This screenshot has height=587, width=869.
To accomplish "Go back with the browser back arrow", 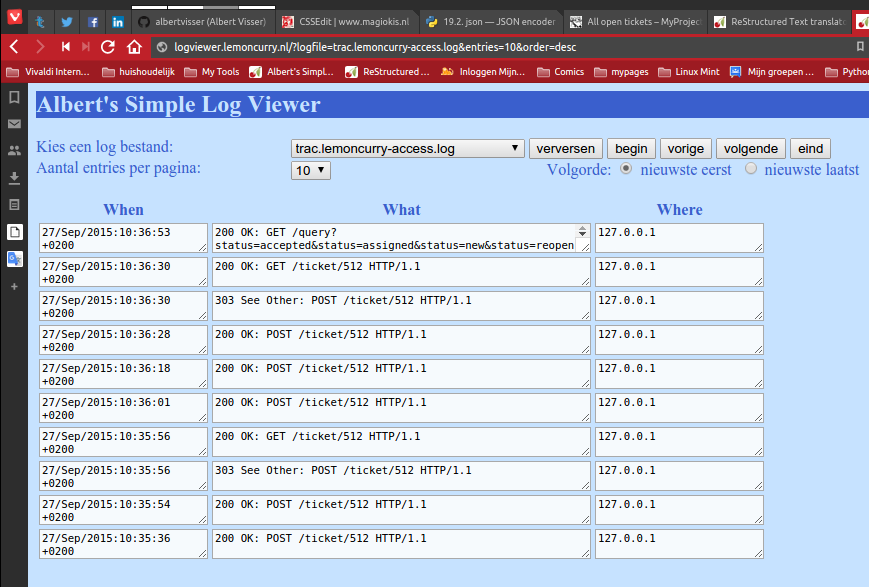I will [15, 47].
